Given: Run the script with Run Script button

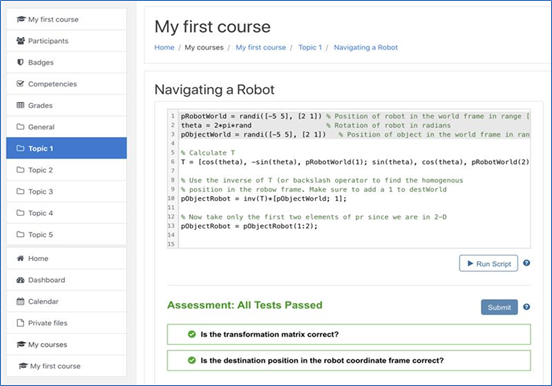Looking at the screenshot, I should pos(488,263).
